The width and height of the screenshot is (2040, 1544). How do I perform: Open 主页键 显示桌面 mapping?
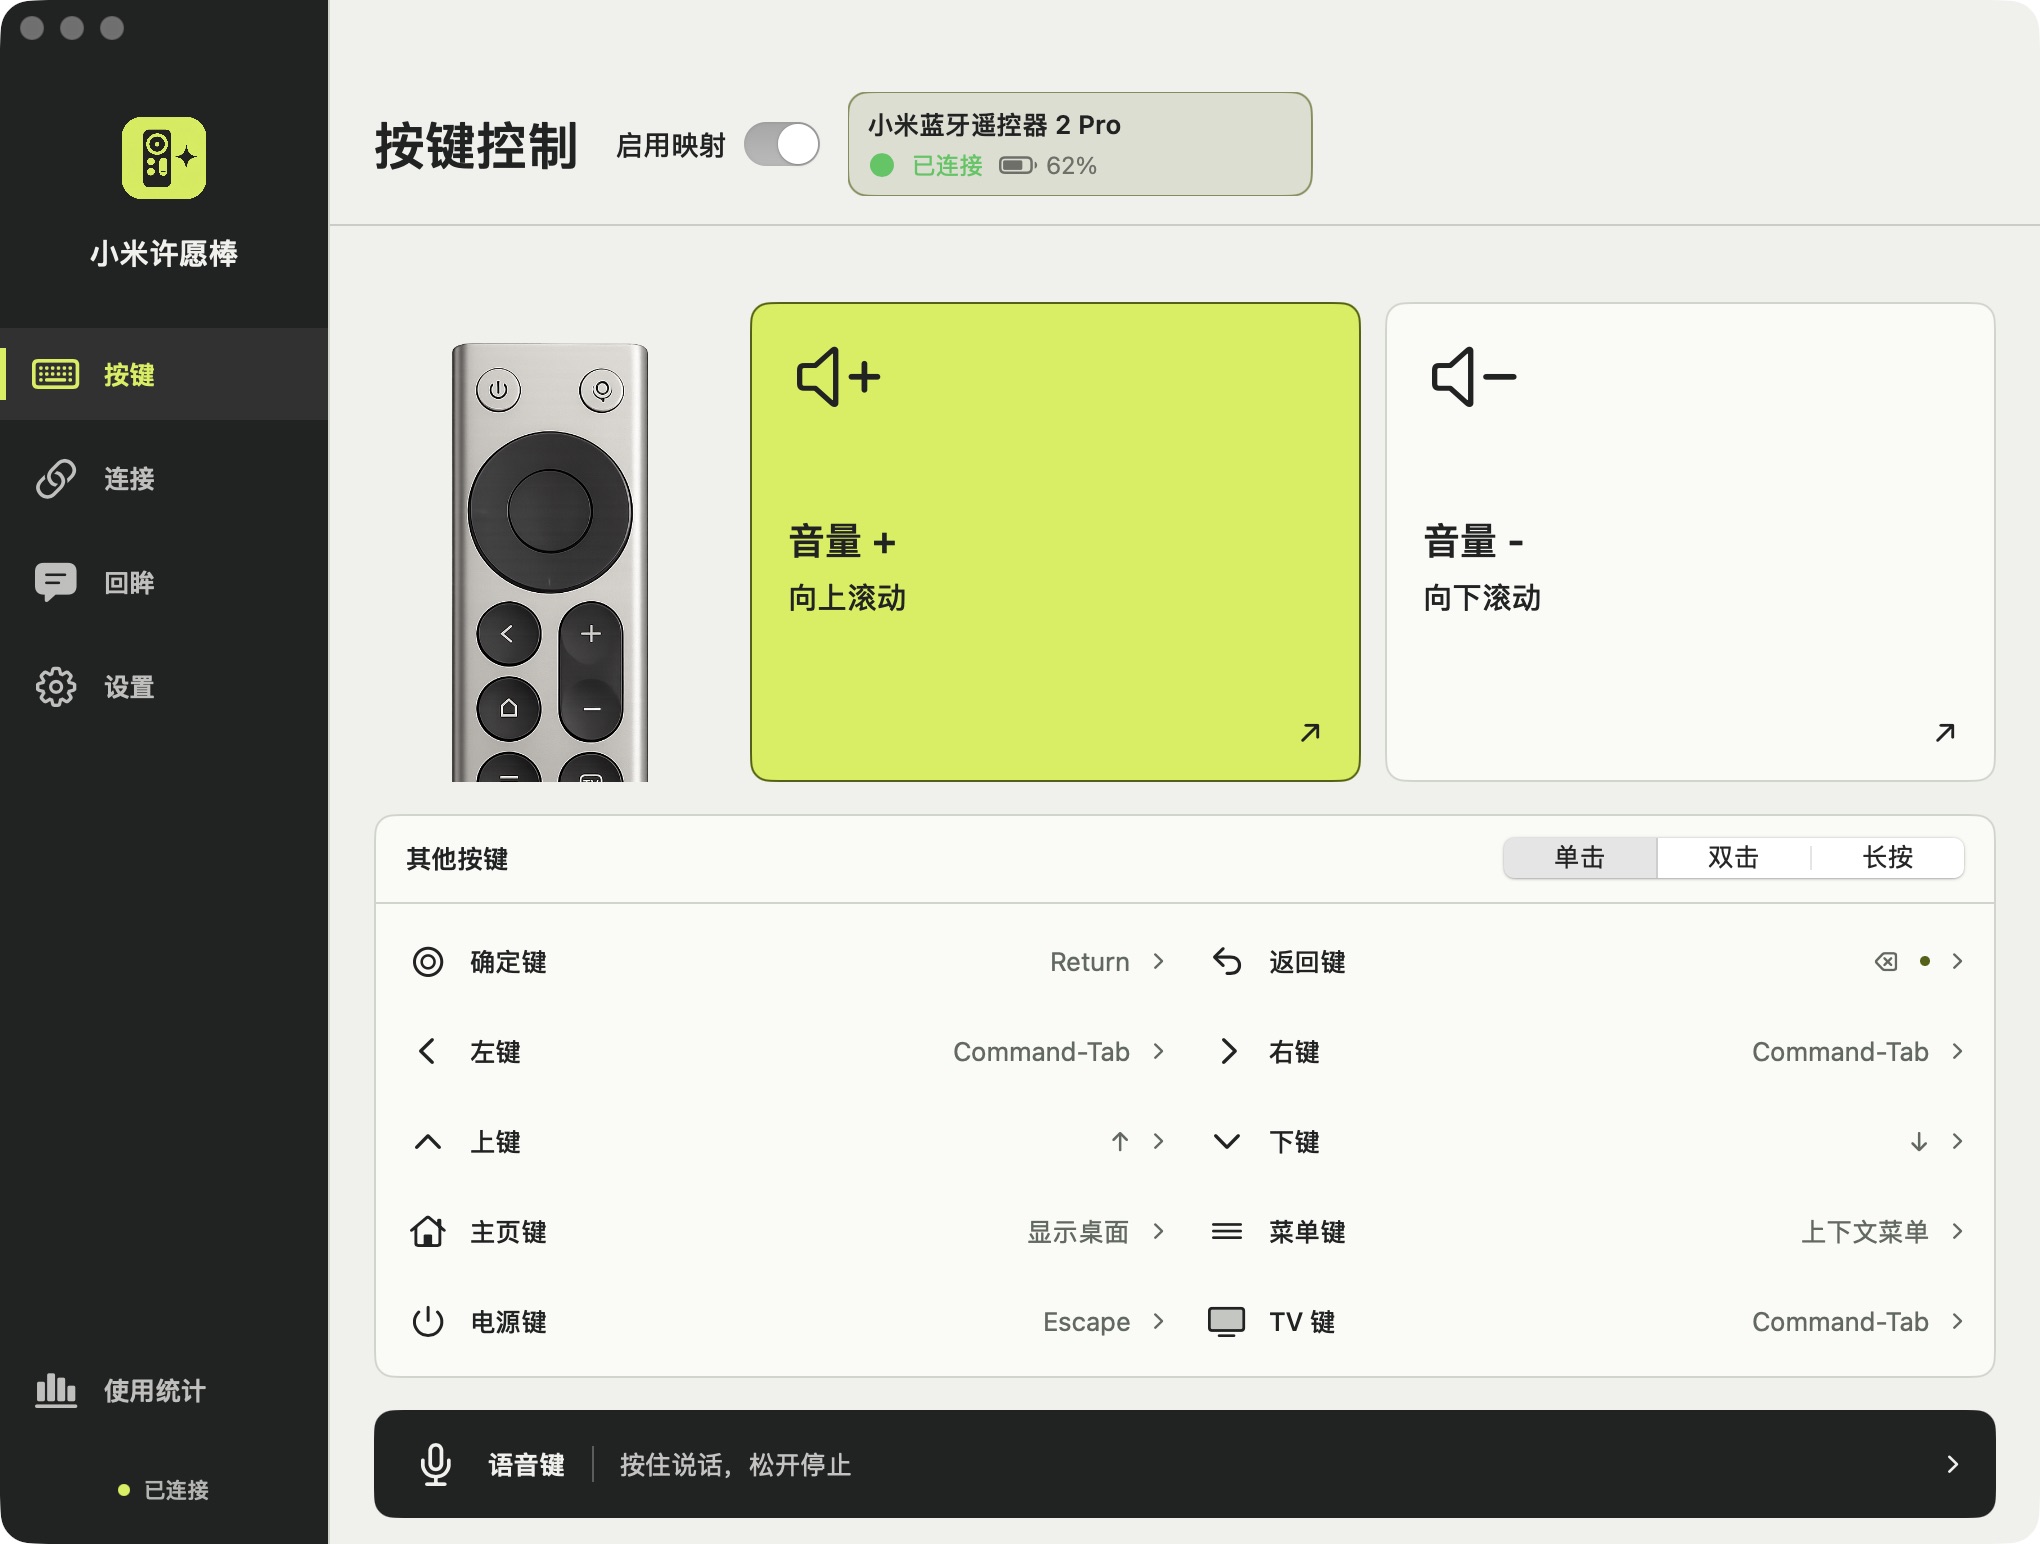point(788,1231)
